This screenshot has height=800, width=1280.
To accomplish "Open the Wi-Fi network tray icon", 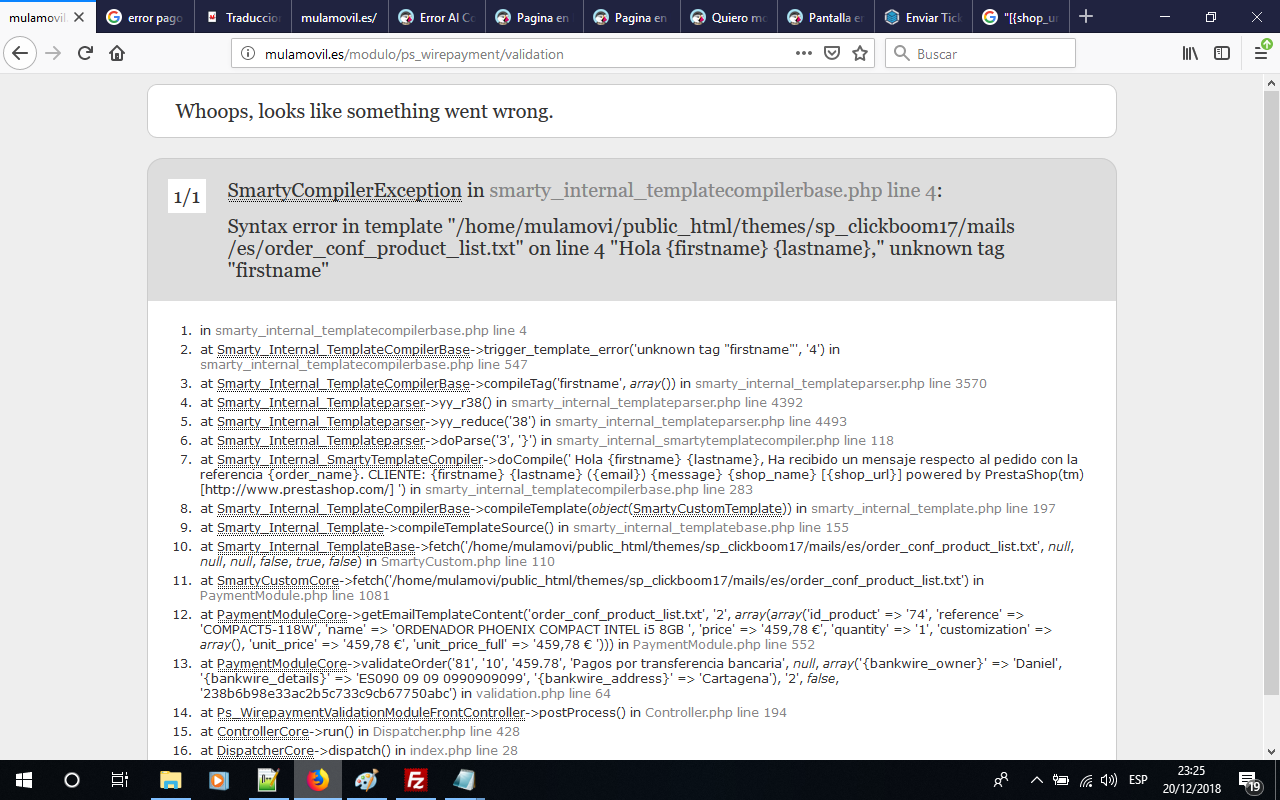I will 1085,780.
